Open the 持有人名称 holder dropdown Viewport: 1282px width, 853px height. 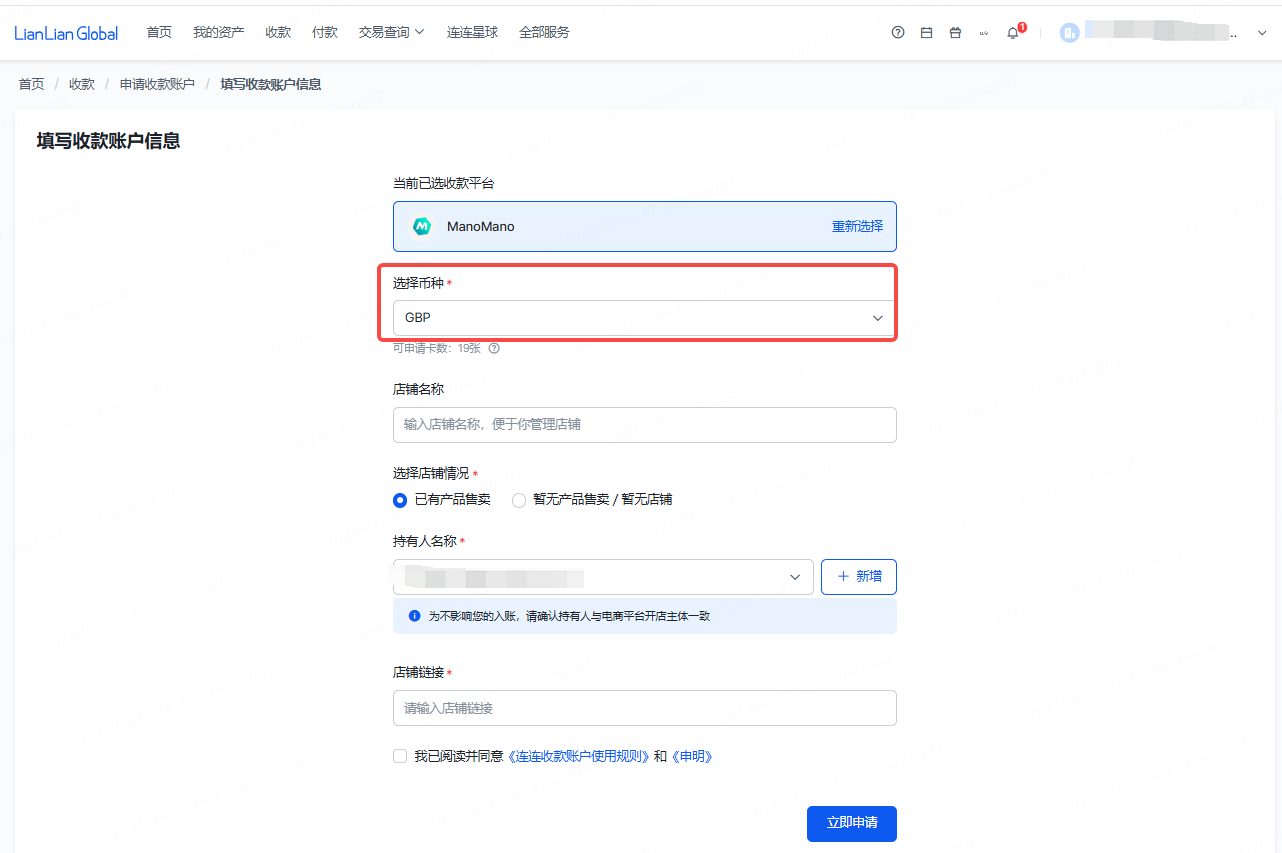click(603, 577)
